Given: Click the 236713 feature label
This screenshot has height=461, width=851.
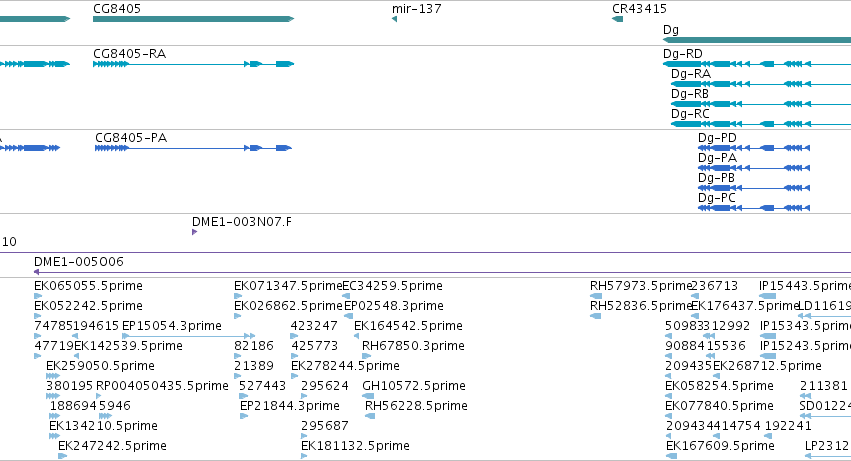Looking at the screenshot, I should pyautogui.click(x=715, y=286).
